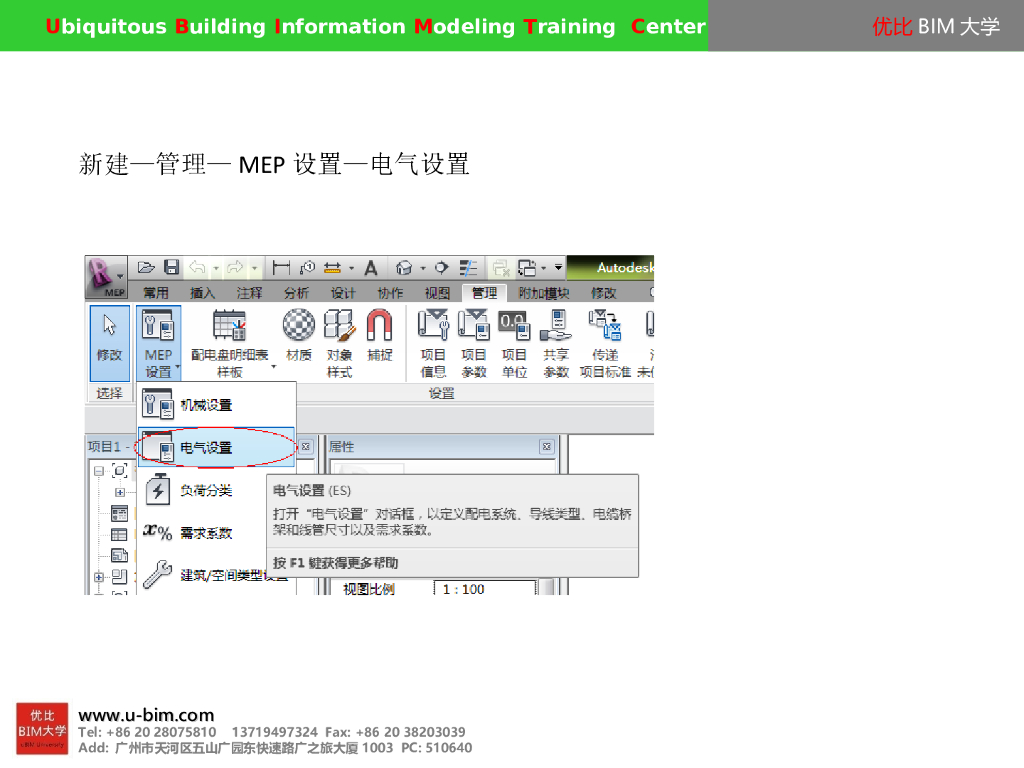The height and width of the screenshot is (768, 1024).
Task: Switch to the 插入 (Insert) ribbon tab
Action: [x=203, y=293]
